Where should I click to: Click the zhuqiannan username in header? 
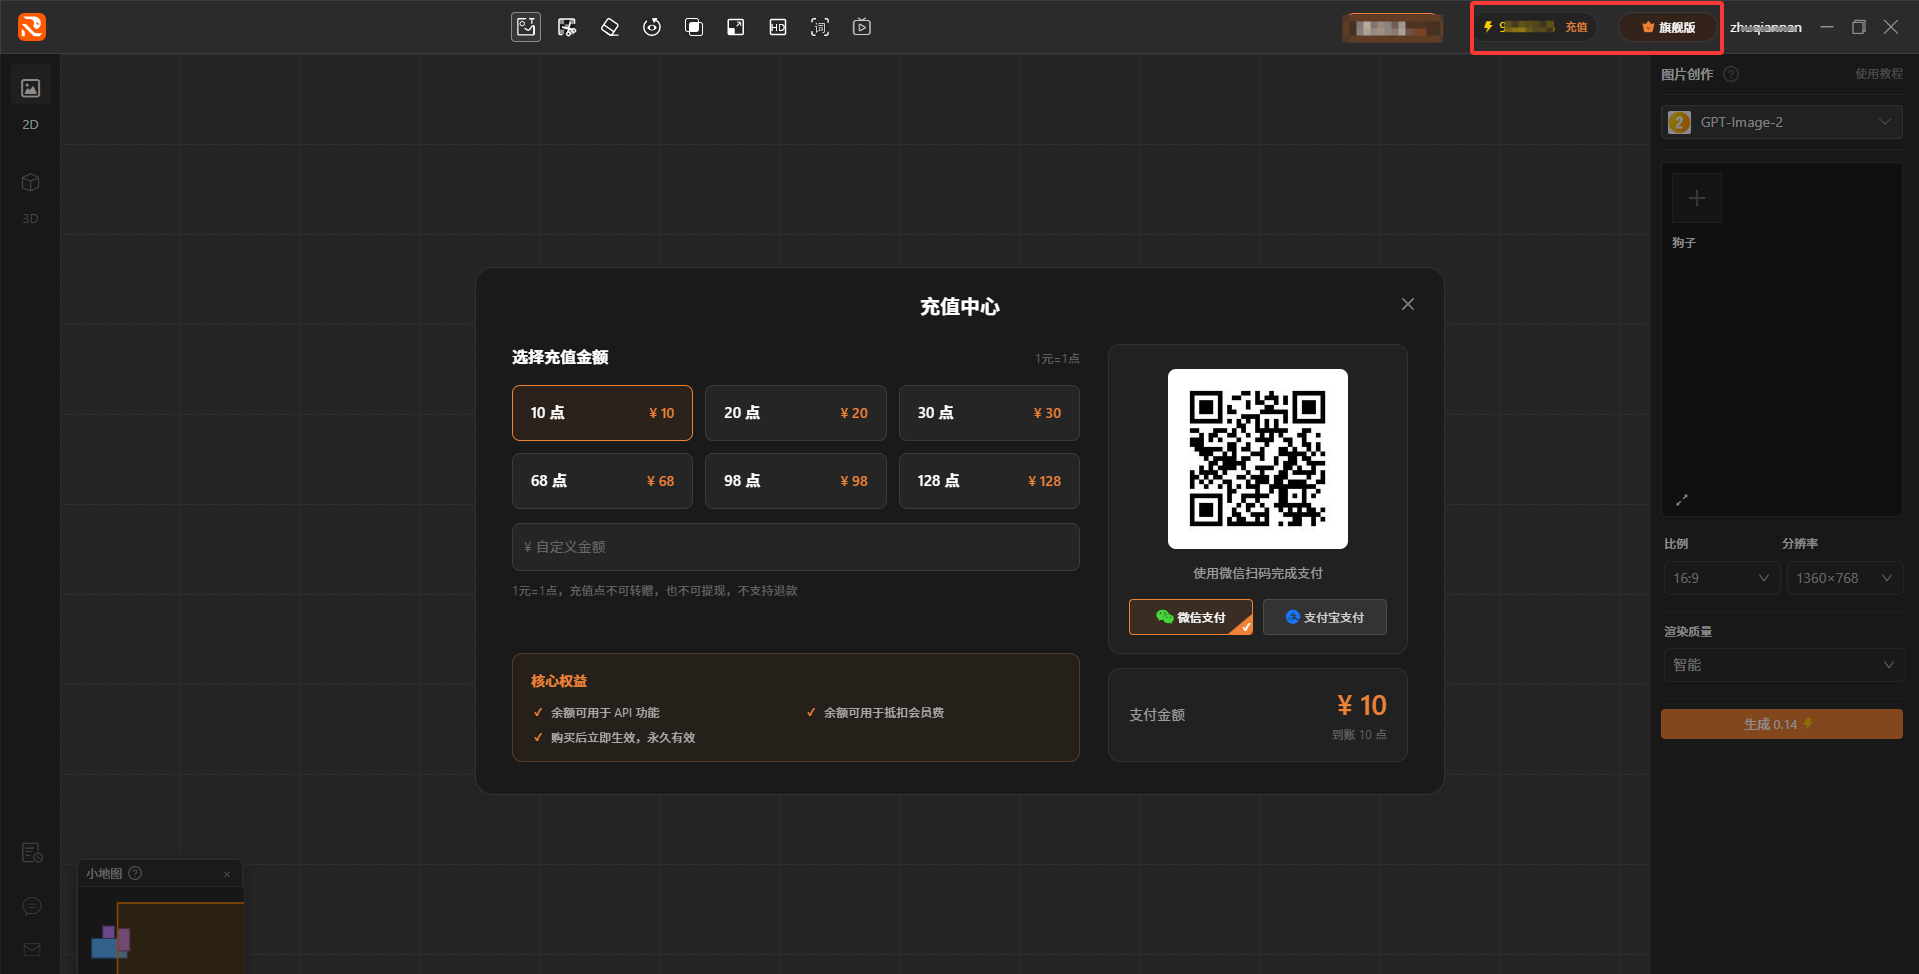[1766, 27]
